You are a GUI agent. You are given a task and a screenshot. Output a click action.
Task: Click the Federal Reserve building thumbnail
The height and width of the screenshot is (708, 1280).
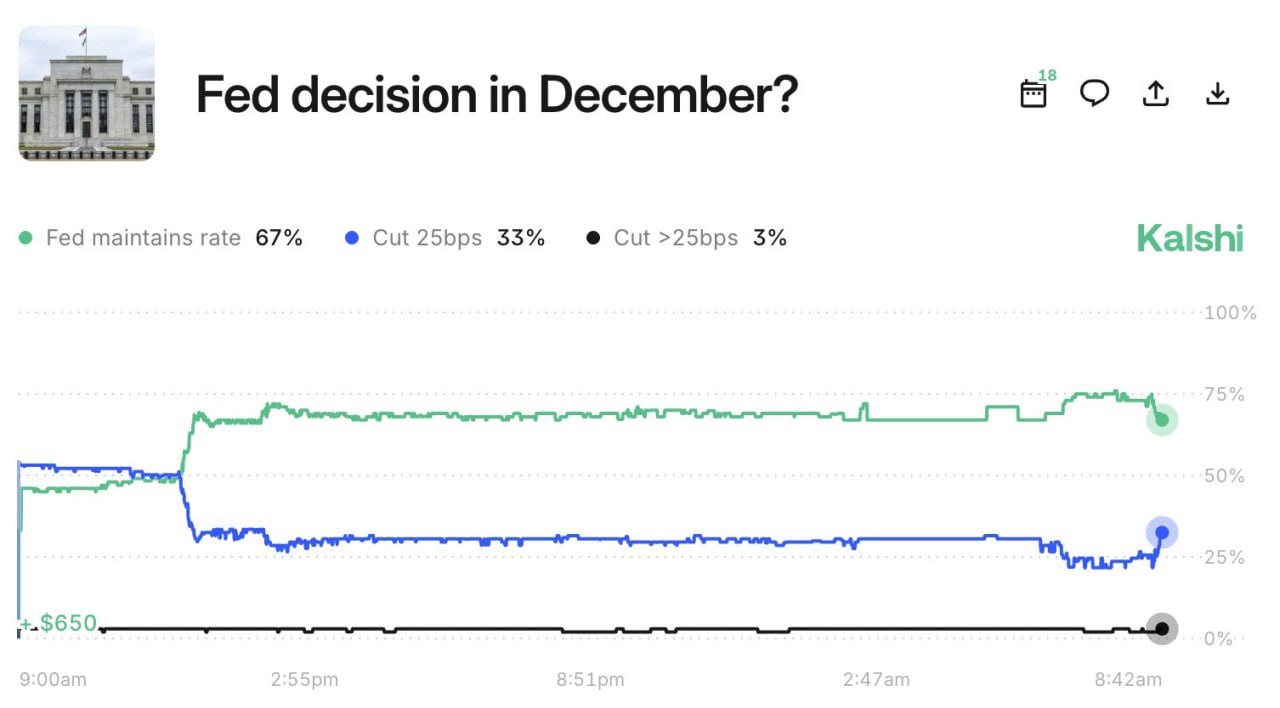[x=87, y=93]
